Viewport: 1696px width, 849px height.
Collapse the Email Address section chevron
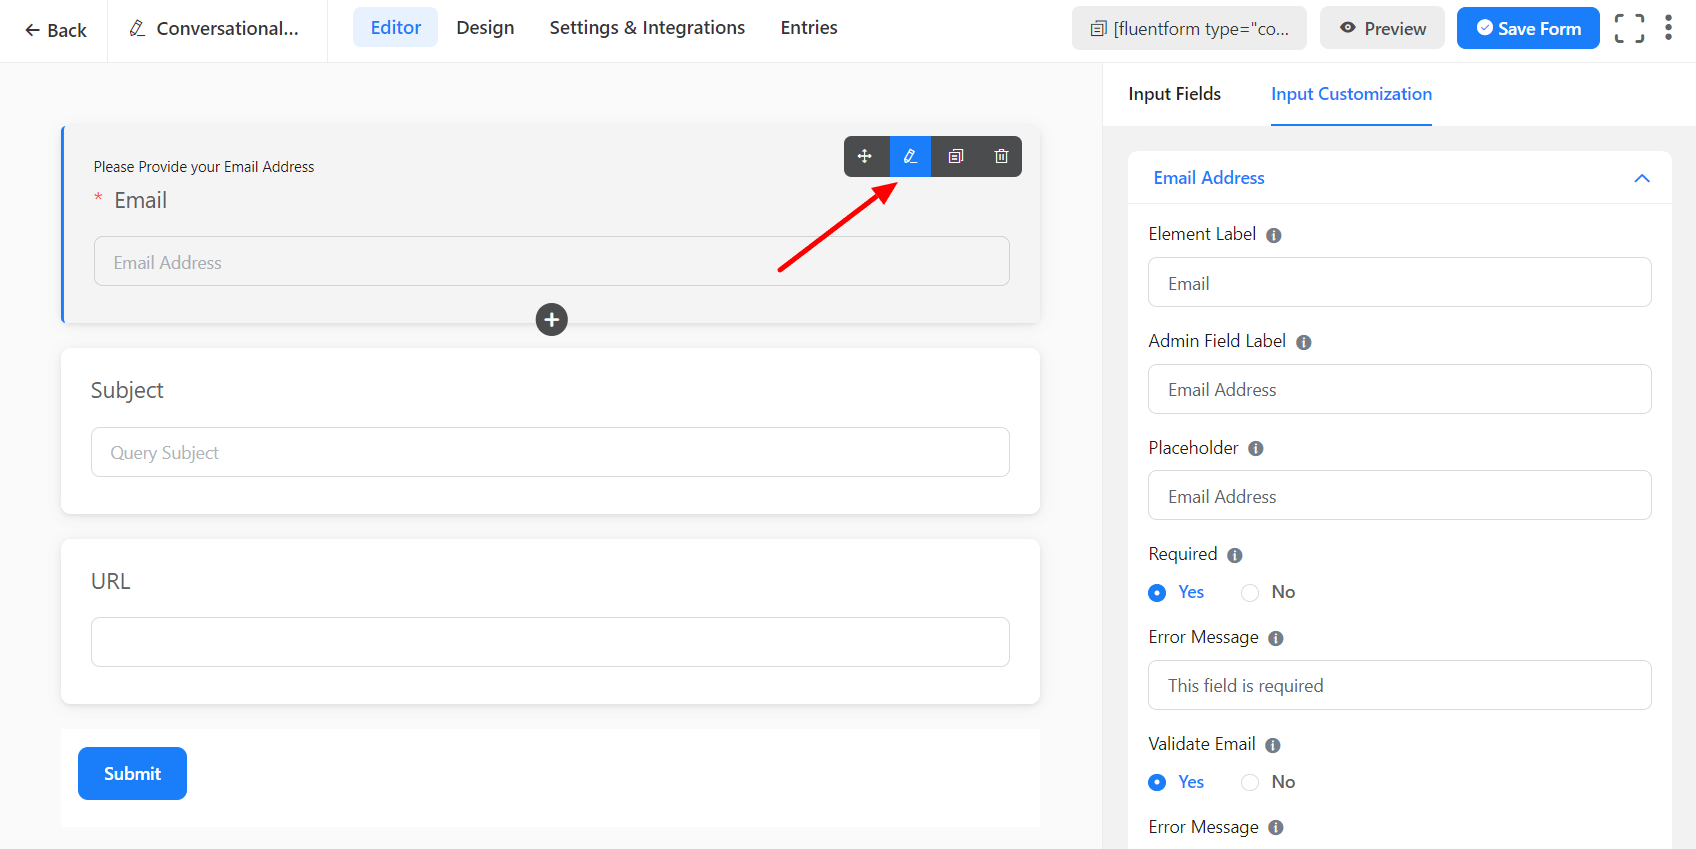tap(1641, 178)
